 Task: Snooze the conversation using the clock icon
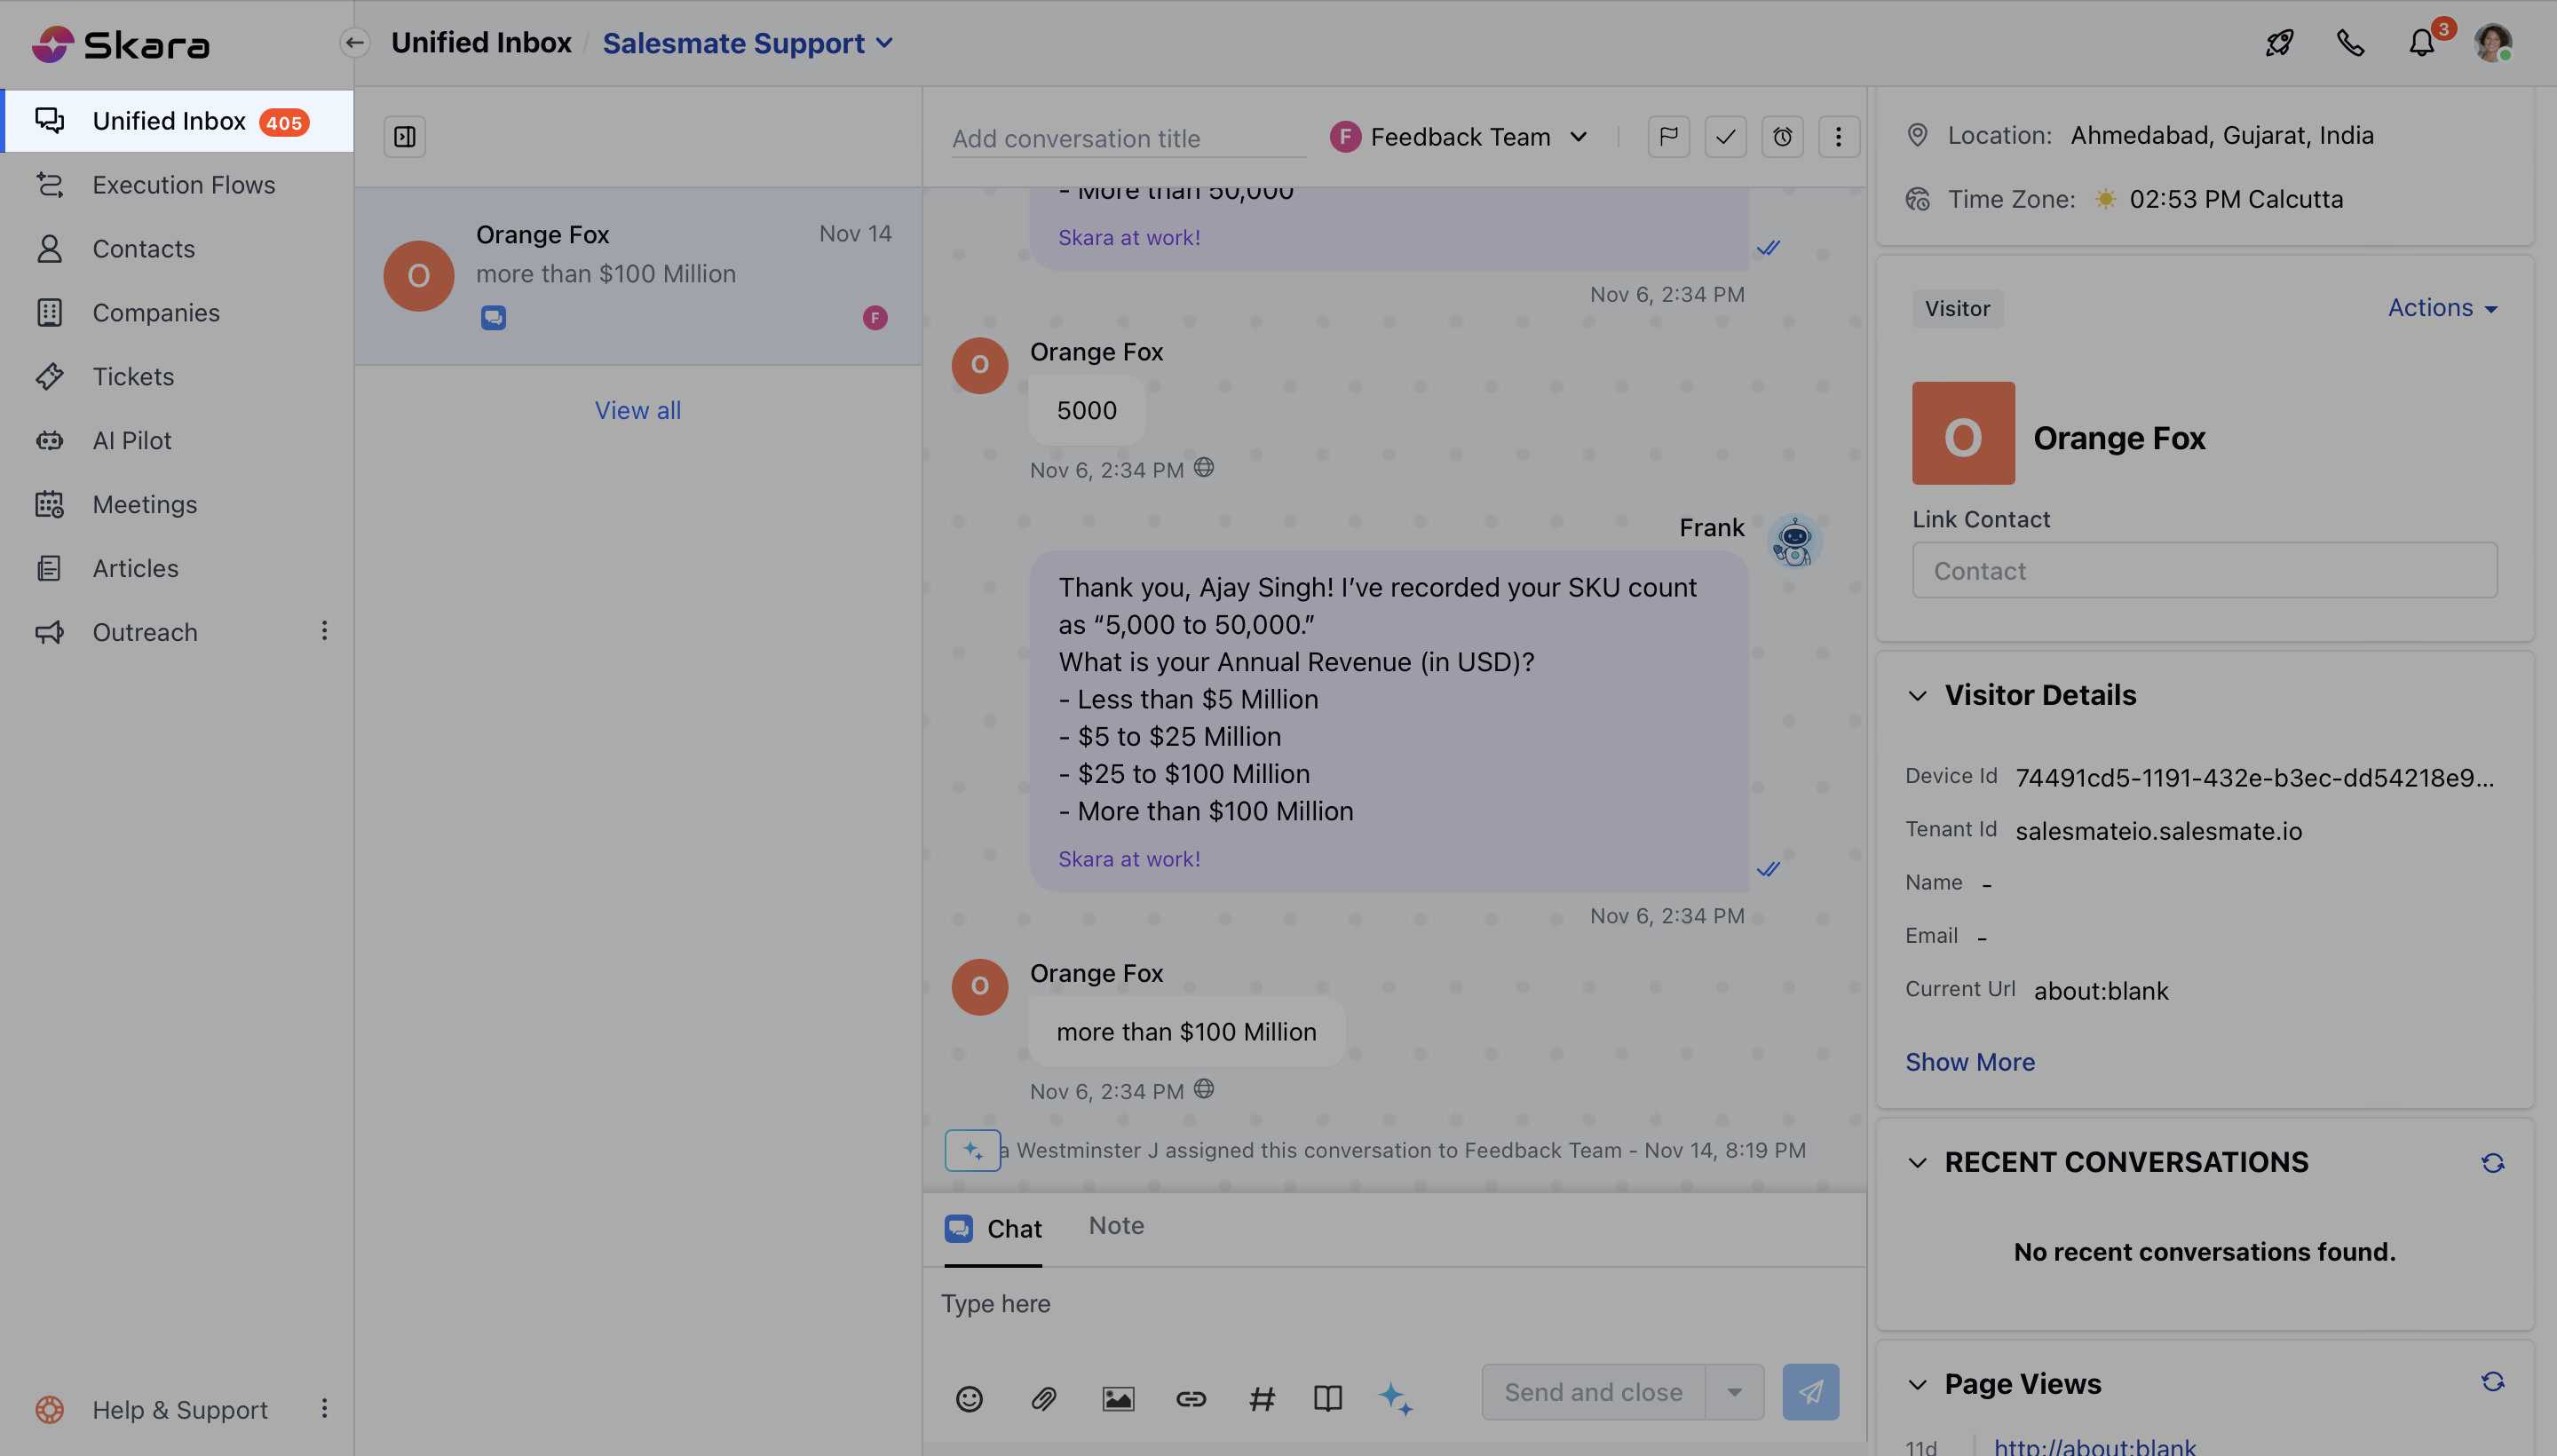[1782, 137]
